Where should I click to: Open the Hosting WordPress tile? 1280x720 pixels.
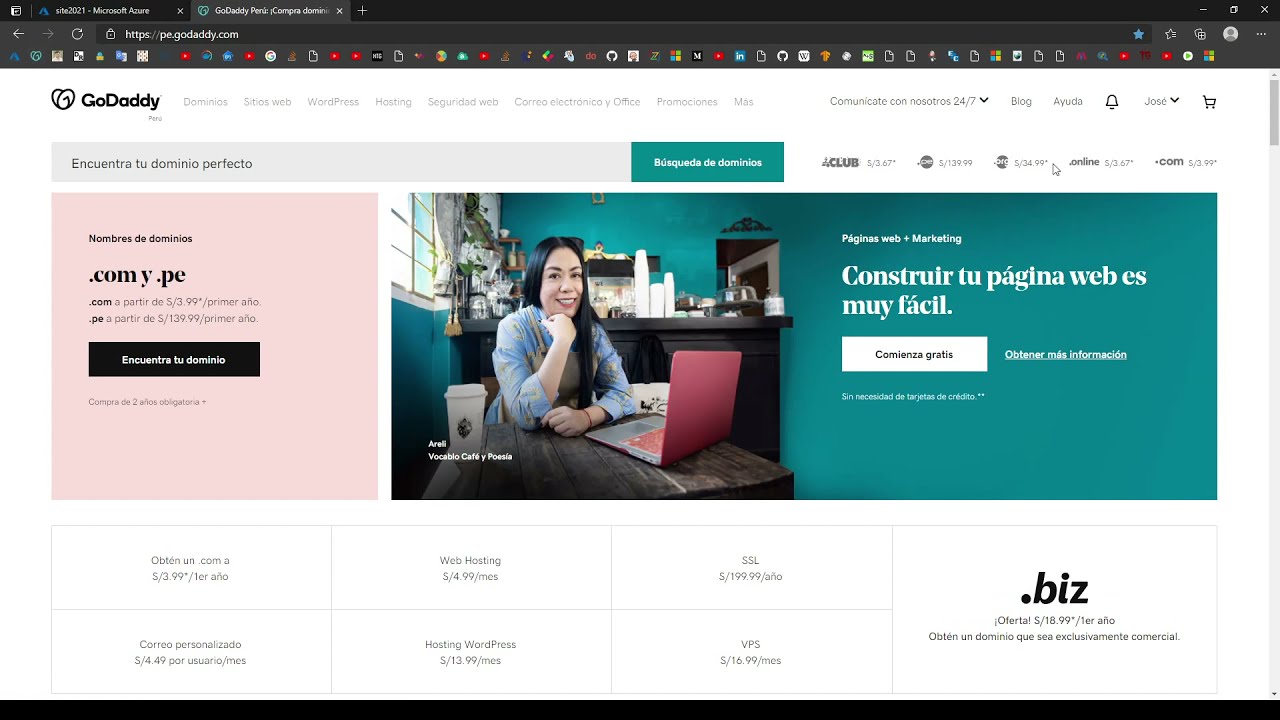click(x=471, y=652)
